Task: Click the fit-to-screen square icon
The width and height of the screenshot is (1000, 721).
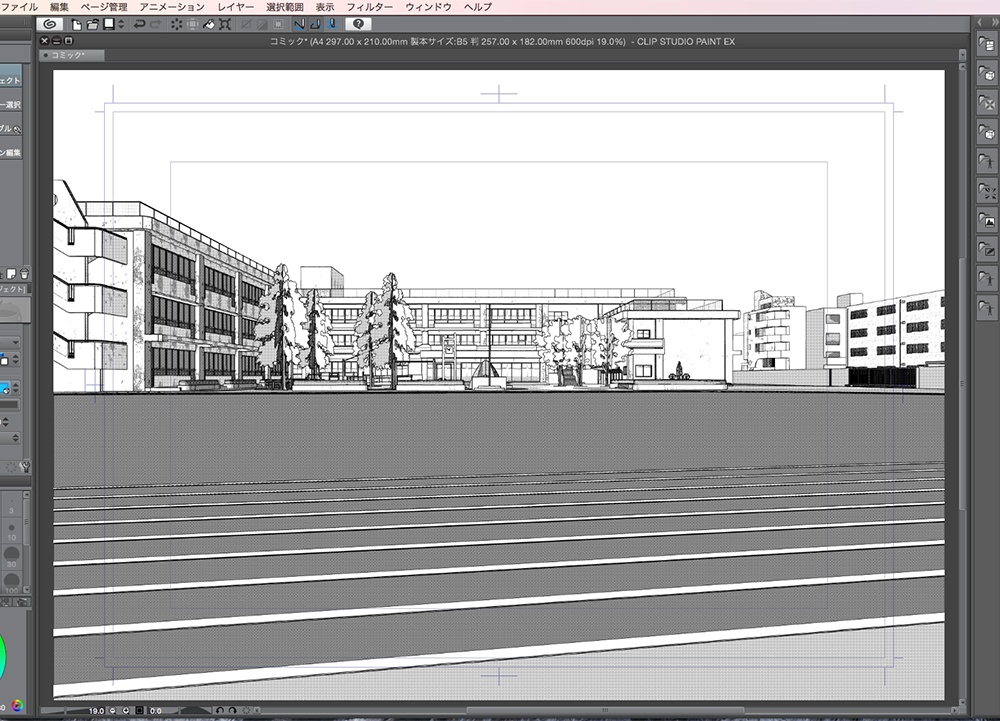Action: point(139,710)
